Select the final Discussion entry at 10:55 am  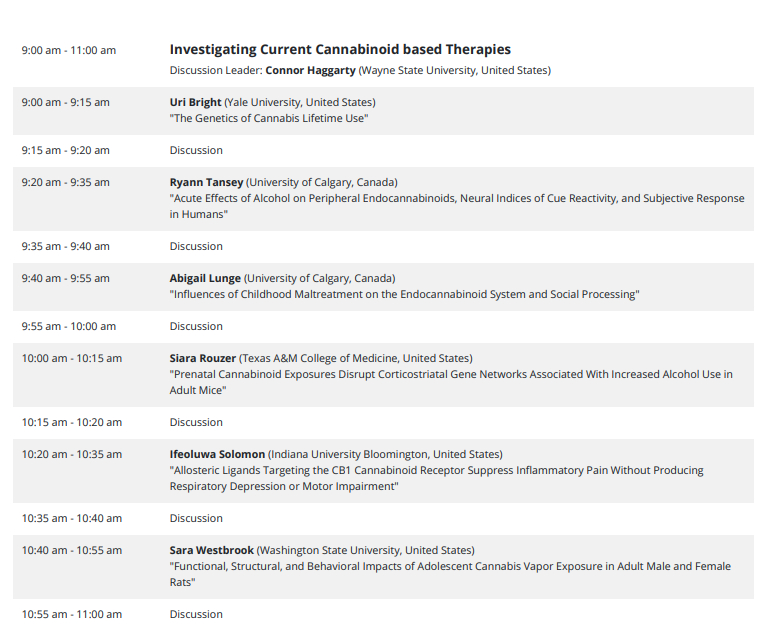coord(196,614)
